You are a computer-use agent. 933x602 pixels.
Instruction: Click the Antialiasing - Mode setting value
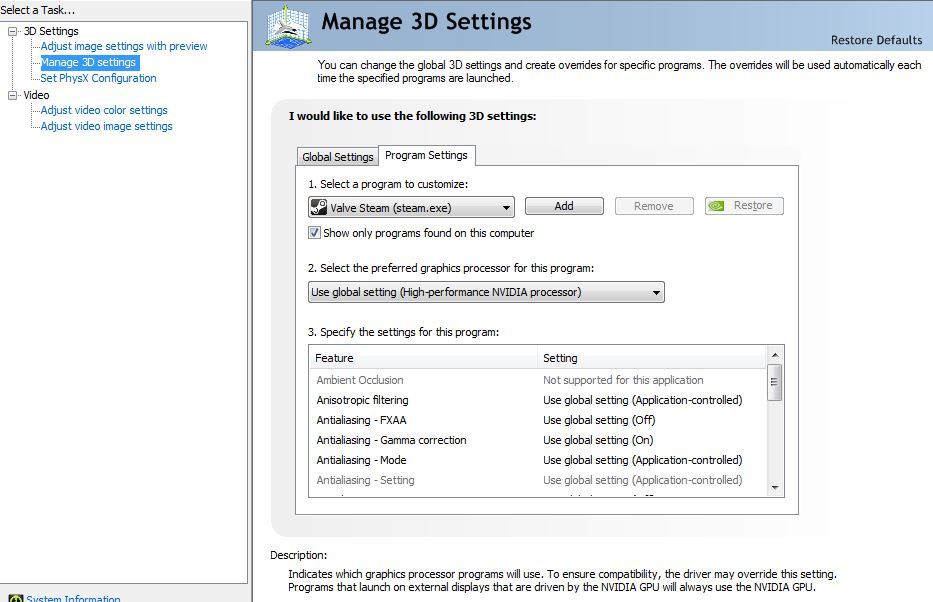click(x=642, y=460)
